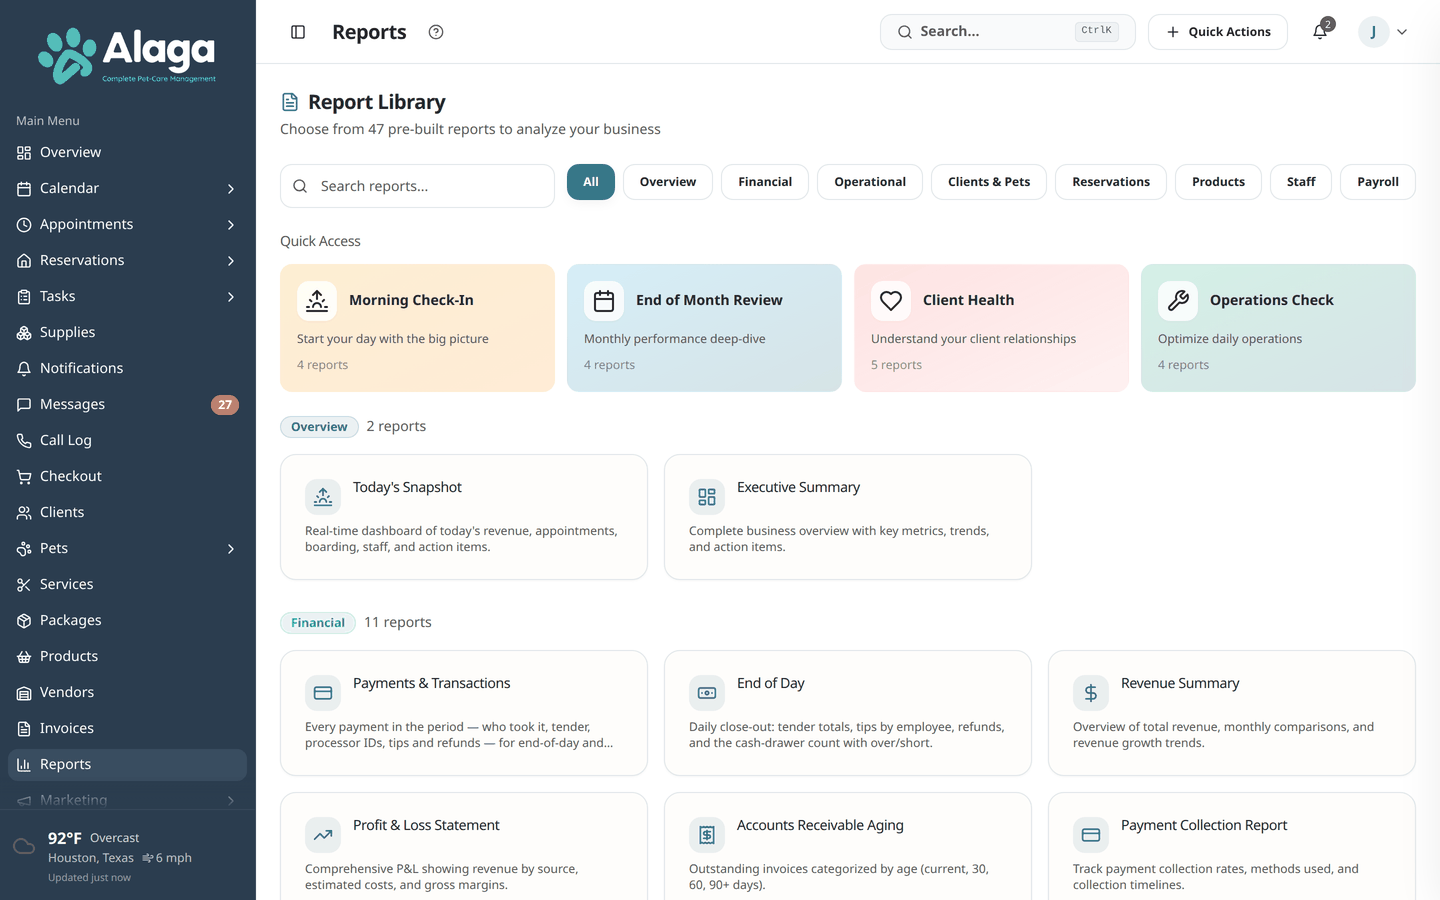This screenshot has width=1440, height=900.
Task: Open the Reports help question icon
Action: (436, 32)
